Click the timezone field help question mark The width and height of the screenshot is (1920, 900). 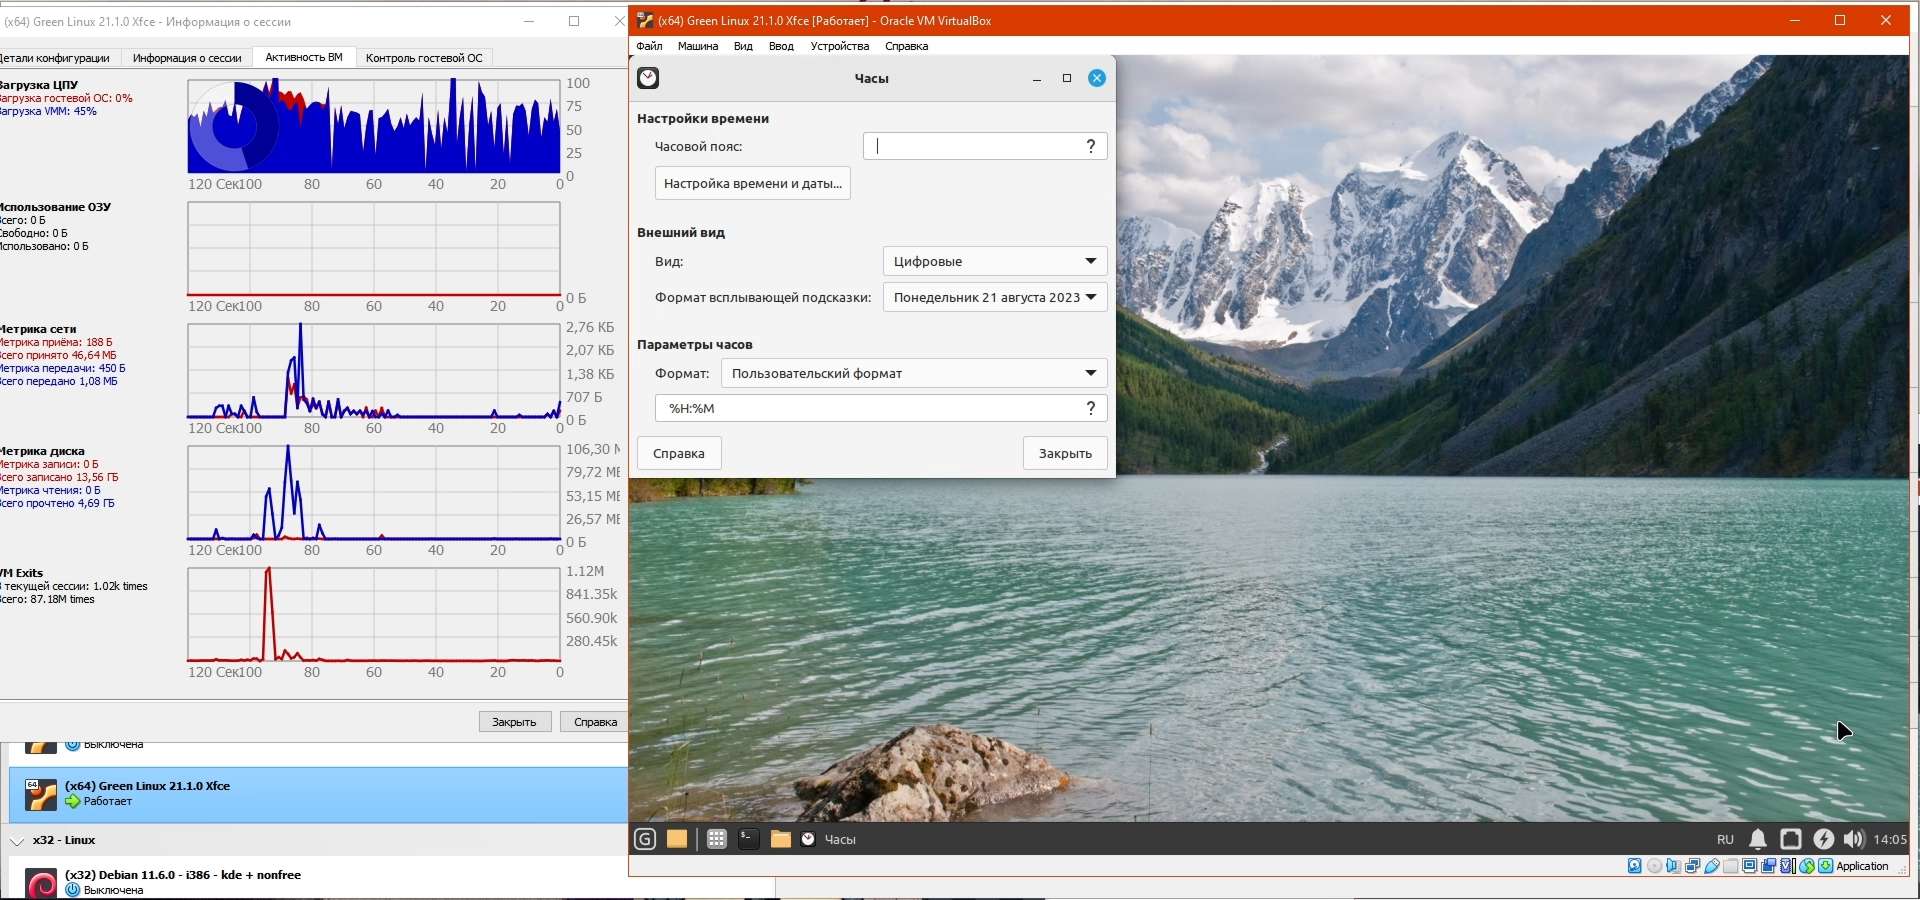[x=1091, y=146]
